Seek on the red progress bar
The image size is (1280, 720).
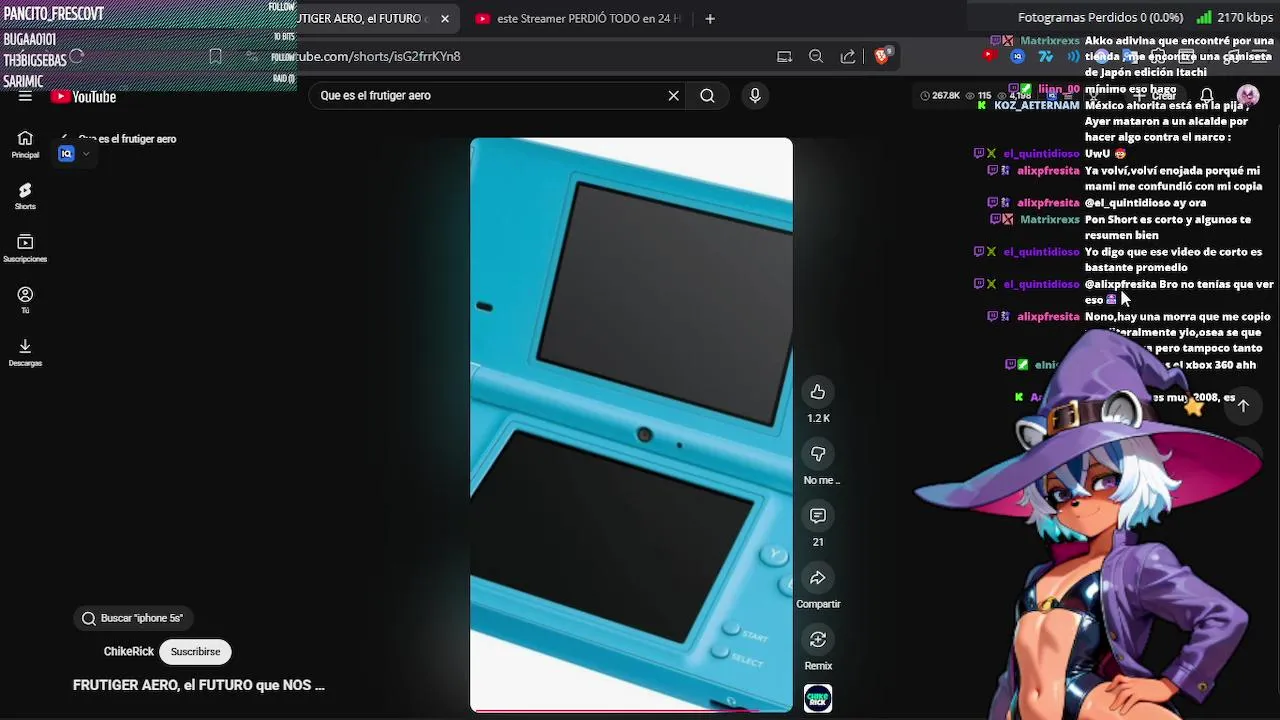click(x=631, y=710)
